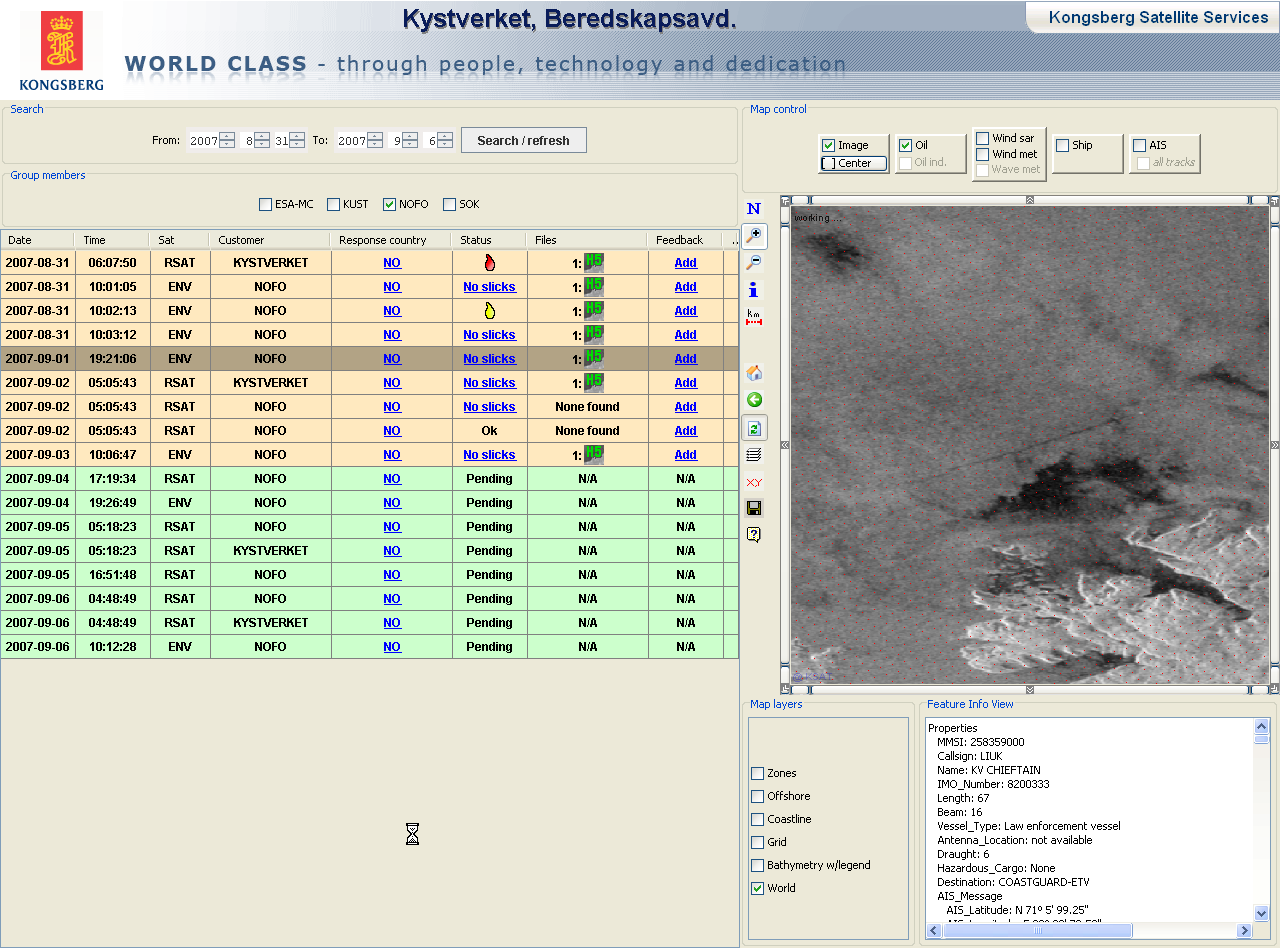Enable the Wind met checkbox

click(982, 154)
